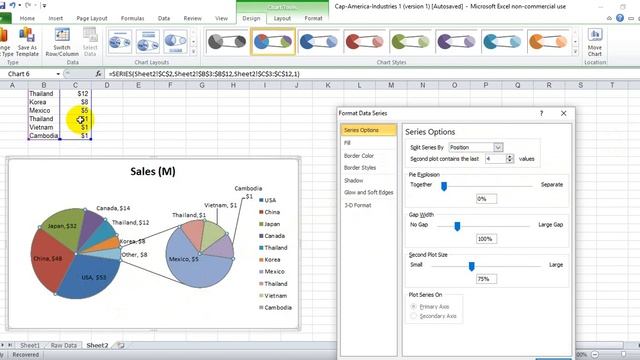Expand Chart Layouts gallery more arrow
The image size is (640, 360).
click(x=193, y=52)
